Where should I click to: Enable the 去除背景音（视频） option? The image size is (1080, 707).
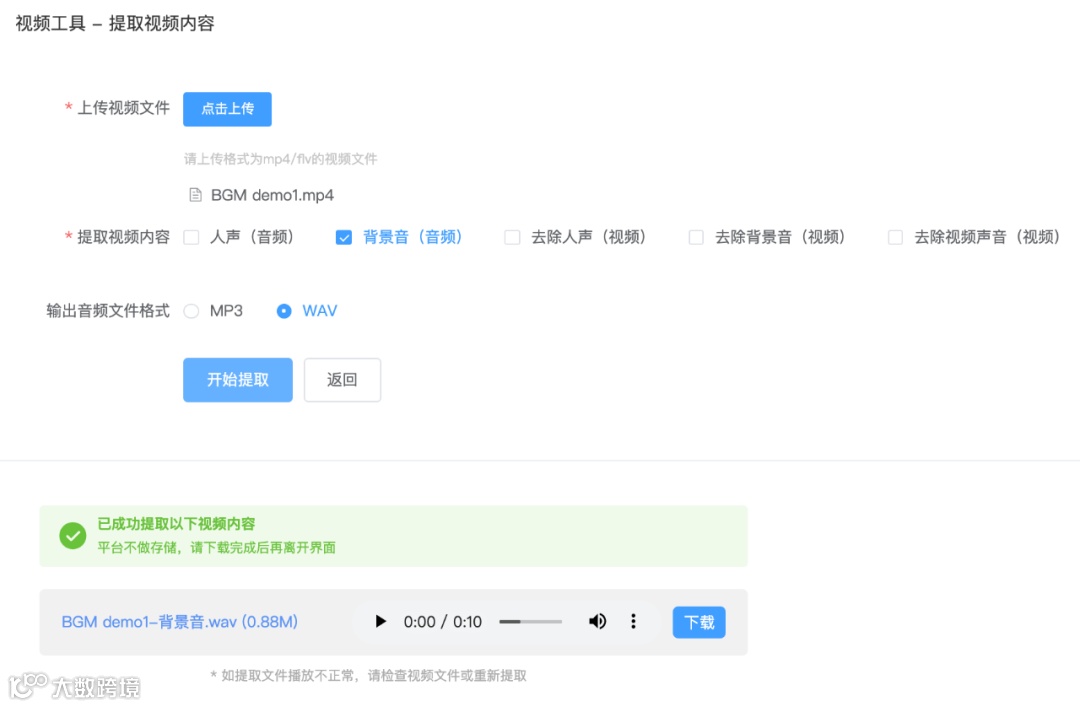point(695,237)
